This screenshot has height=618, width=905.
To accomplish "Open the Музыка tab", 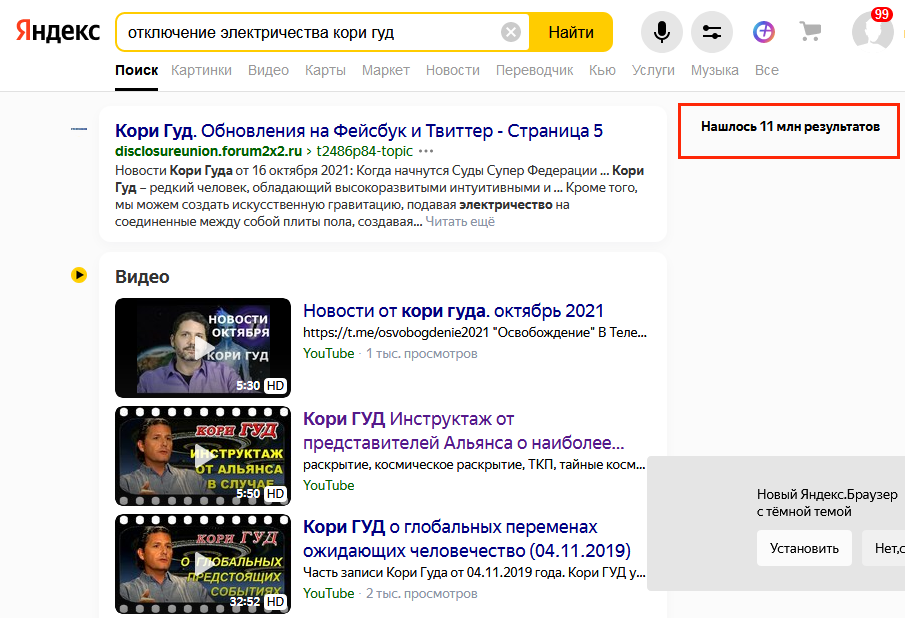I will pos(715,70).
